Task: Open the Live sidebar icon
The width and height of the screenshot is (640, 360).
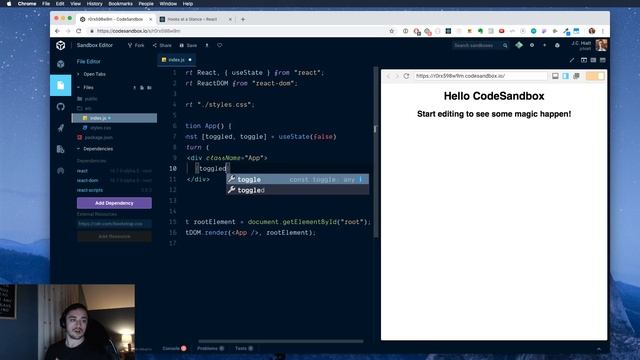Action: coord(60,171)
